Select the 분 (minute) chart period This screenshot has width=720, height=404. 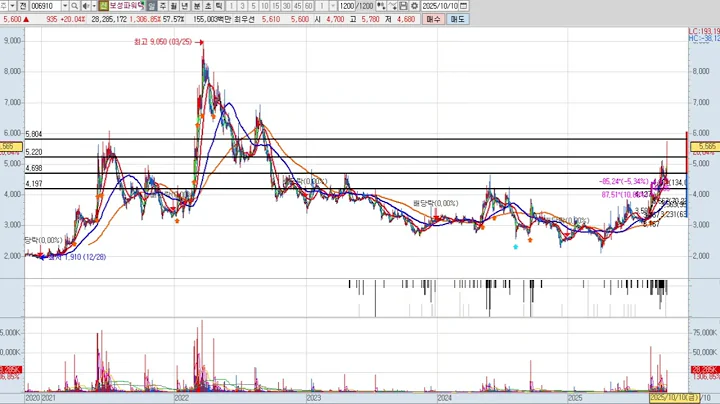[197, 6]
